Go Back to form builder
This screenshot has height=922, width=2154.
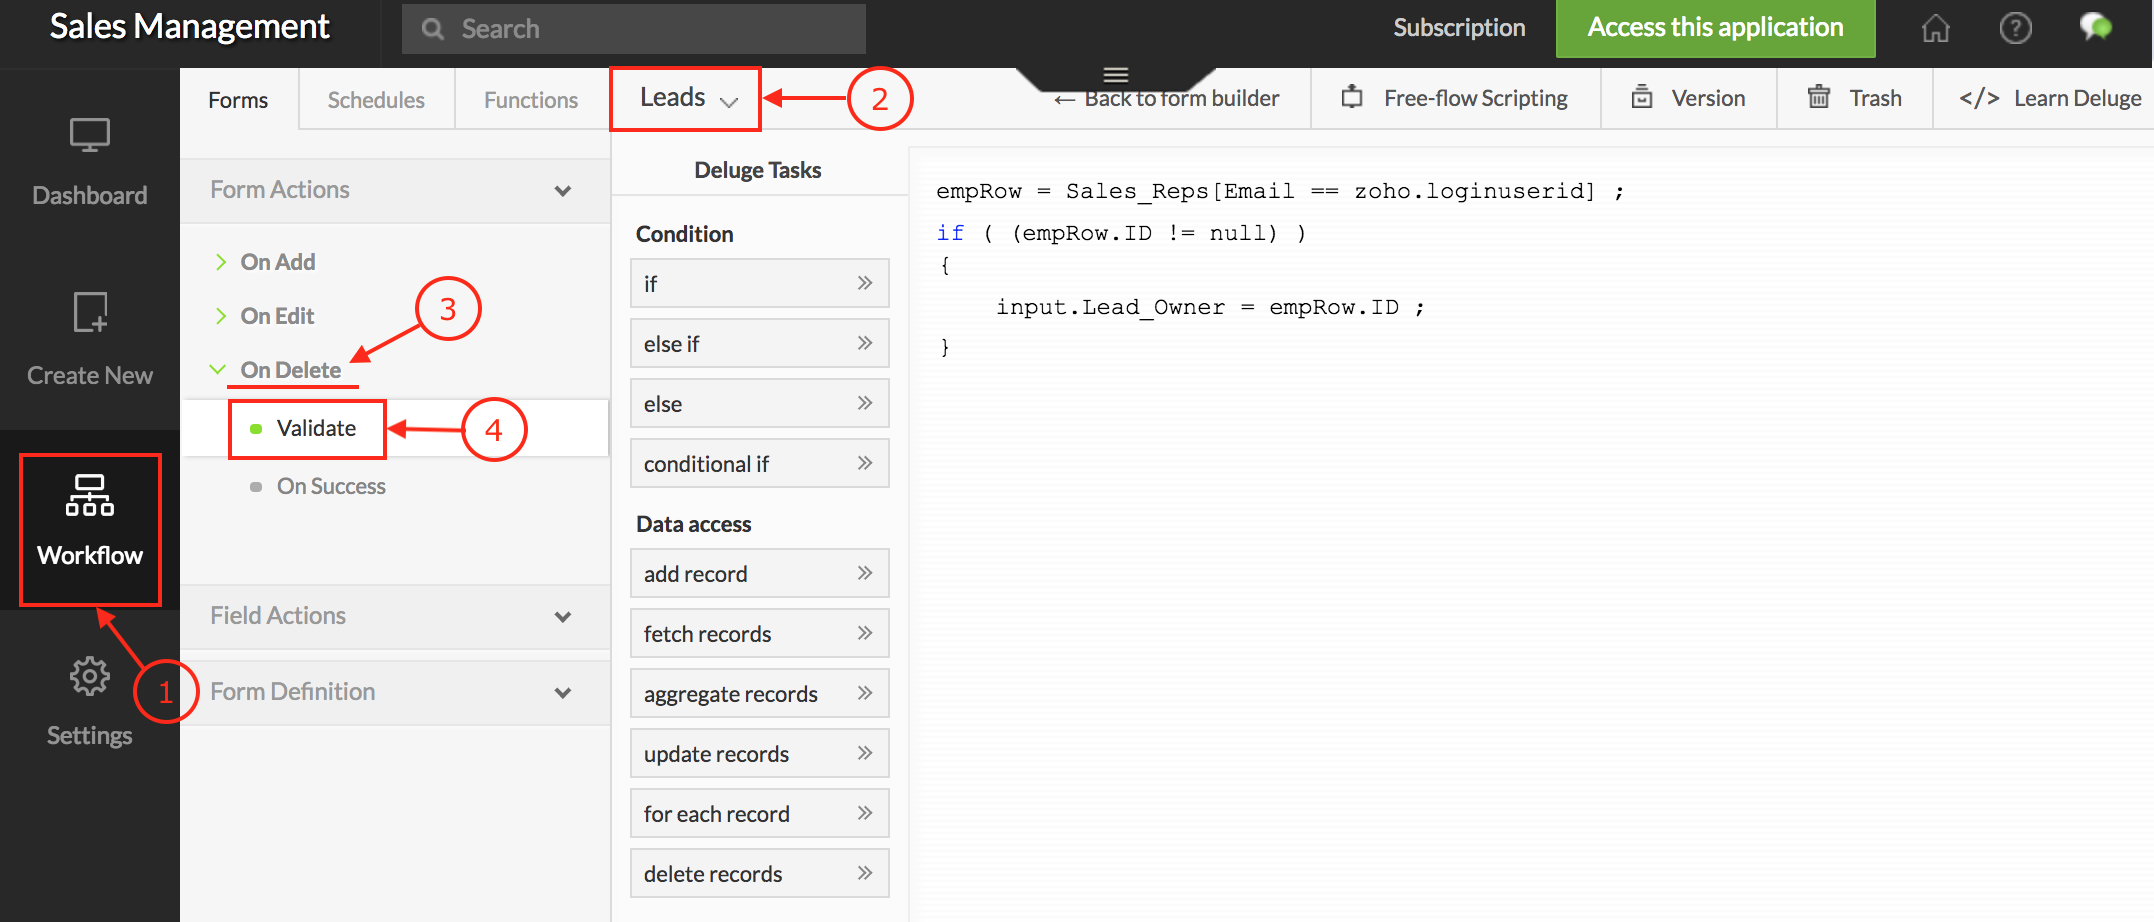(x=1182, y=98)
